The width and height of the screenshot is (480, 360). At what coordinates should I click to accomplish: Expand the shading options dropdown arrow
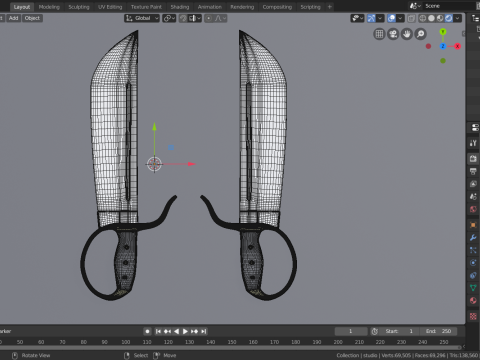458,18
